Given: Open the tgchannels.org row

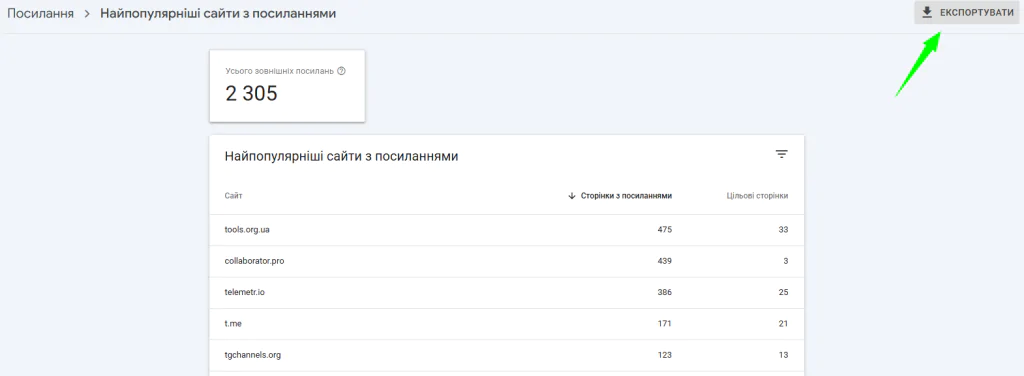Looking at the screenshot, I should (x=507, y=355).
